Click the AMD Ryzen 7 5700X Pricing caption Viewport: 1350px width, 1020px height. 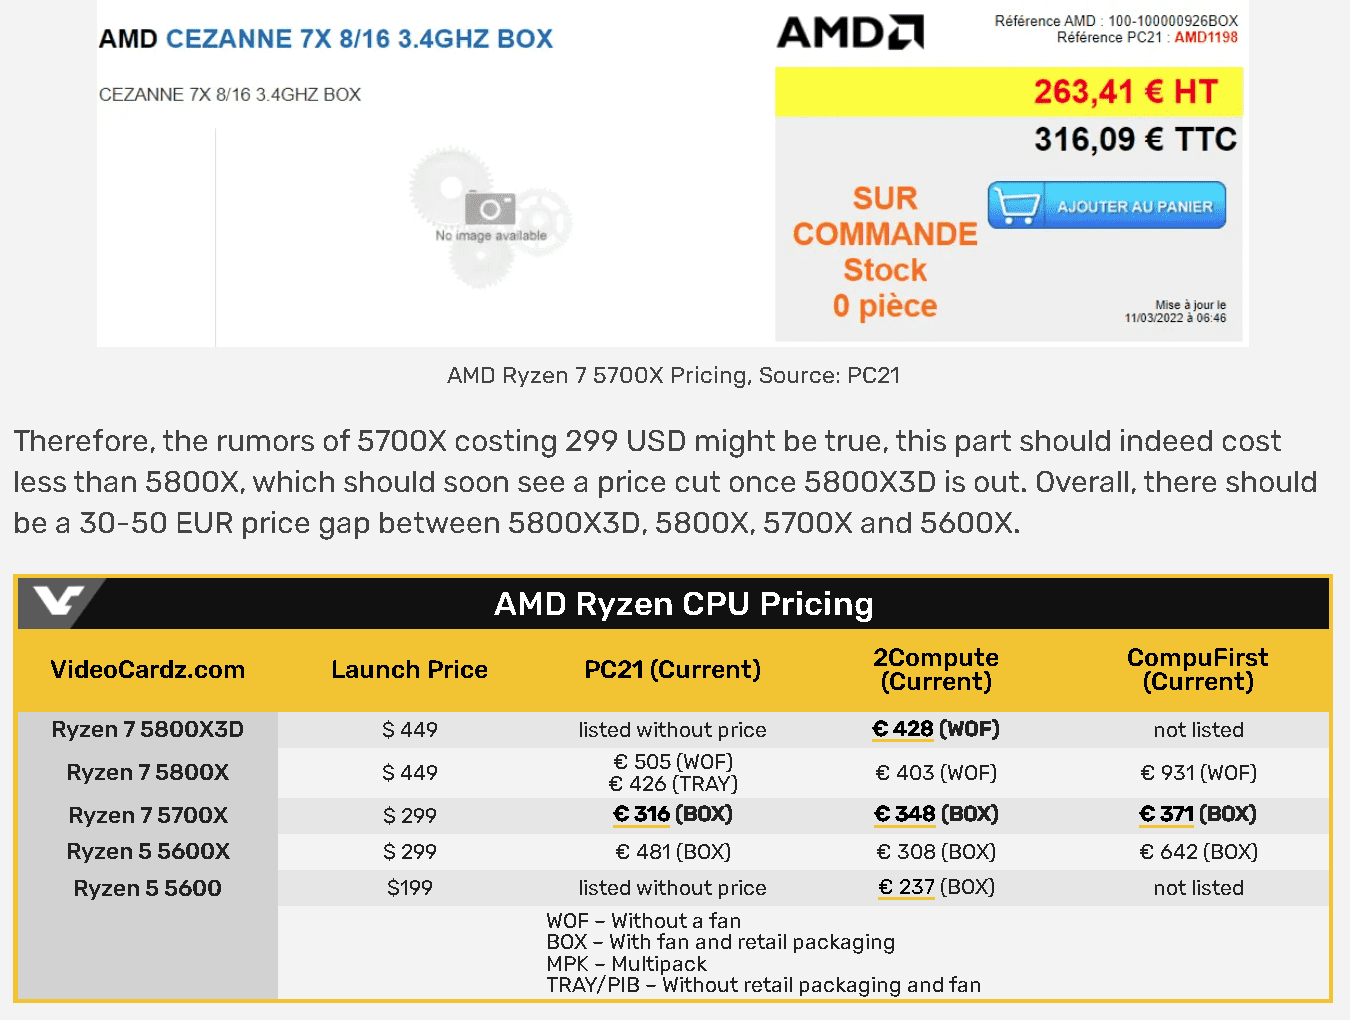point(674,376)
